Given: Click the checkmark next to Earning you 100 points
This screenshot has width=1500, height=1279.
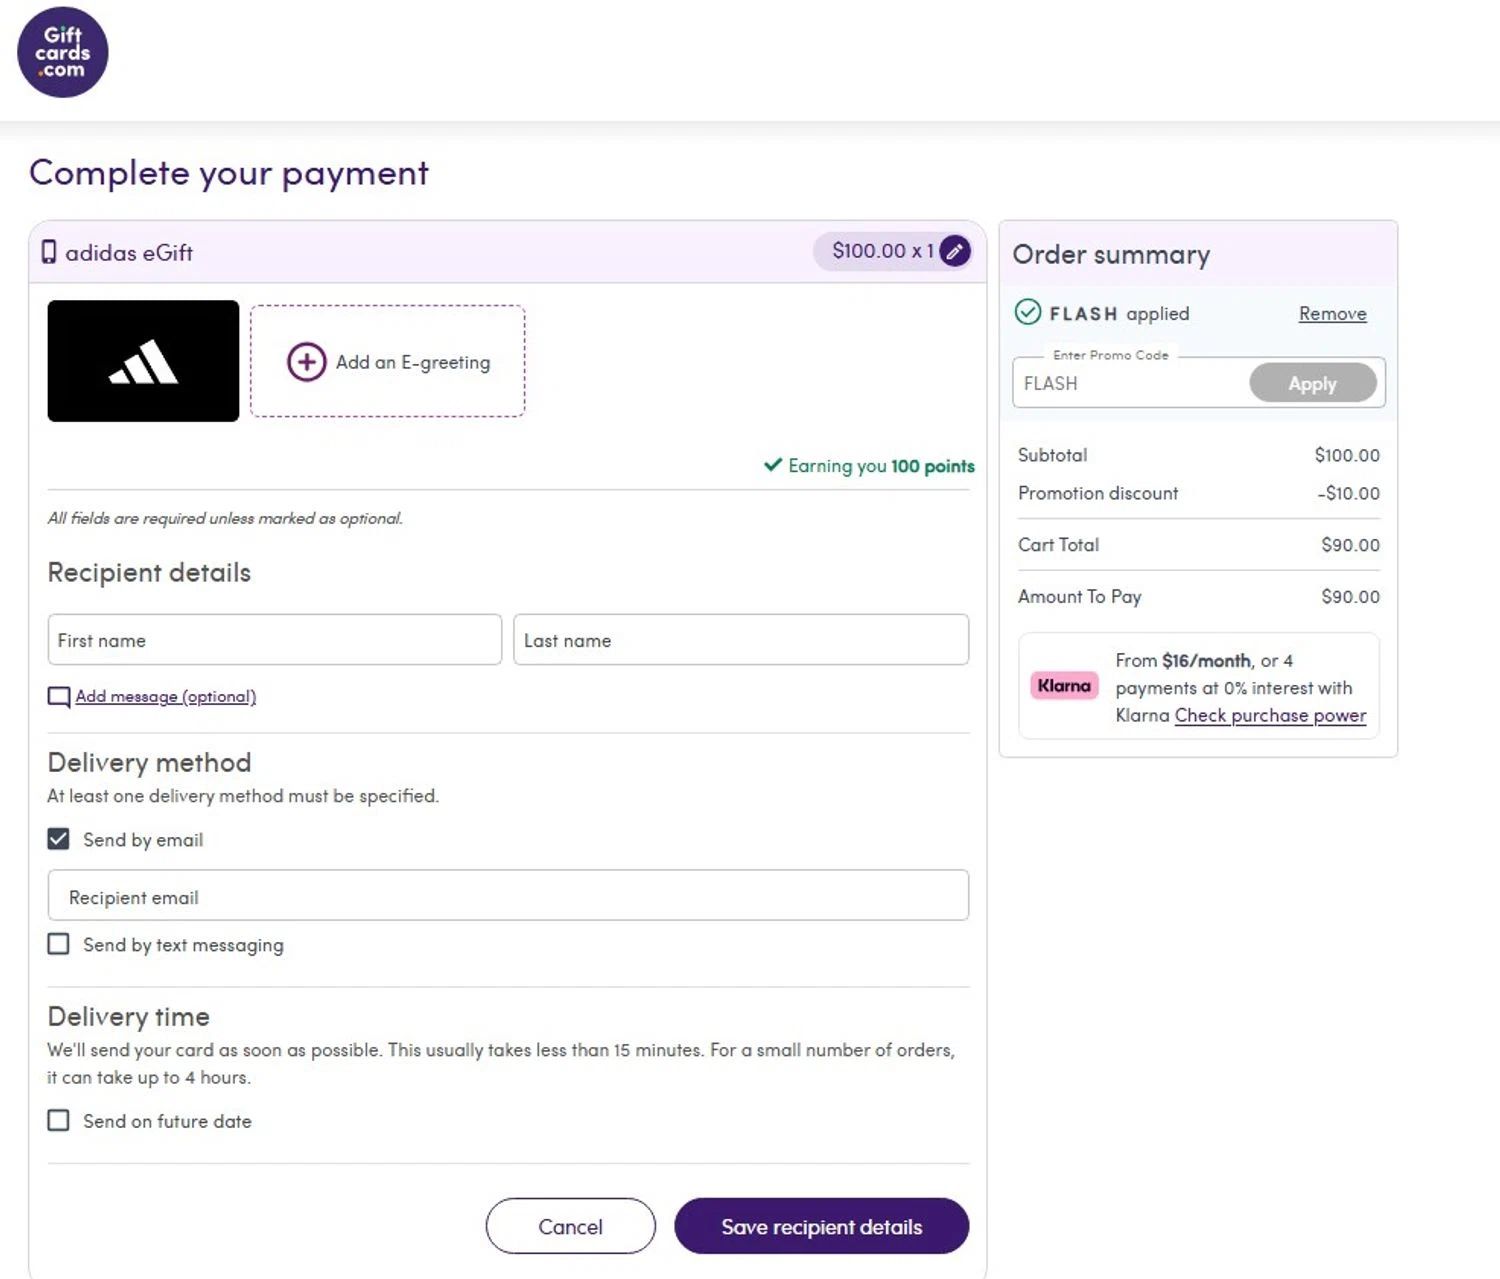Looking at the screenshot, I should pyautogui.click(x=773, y=465).
